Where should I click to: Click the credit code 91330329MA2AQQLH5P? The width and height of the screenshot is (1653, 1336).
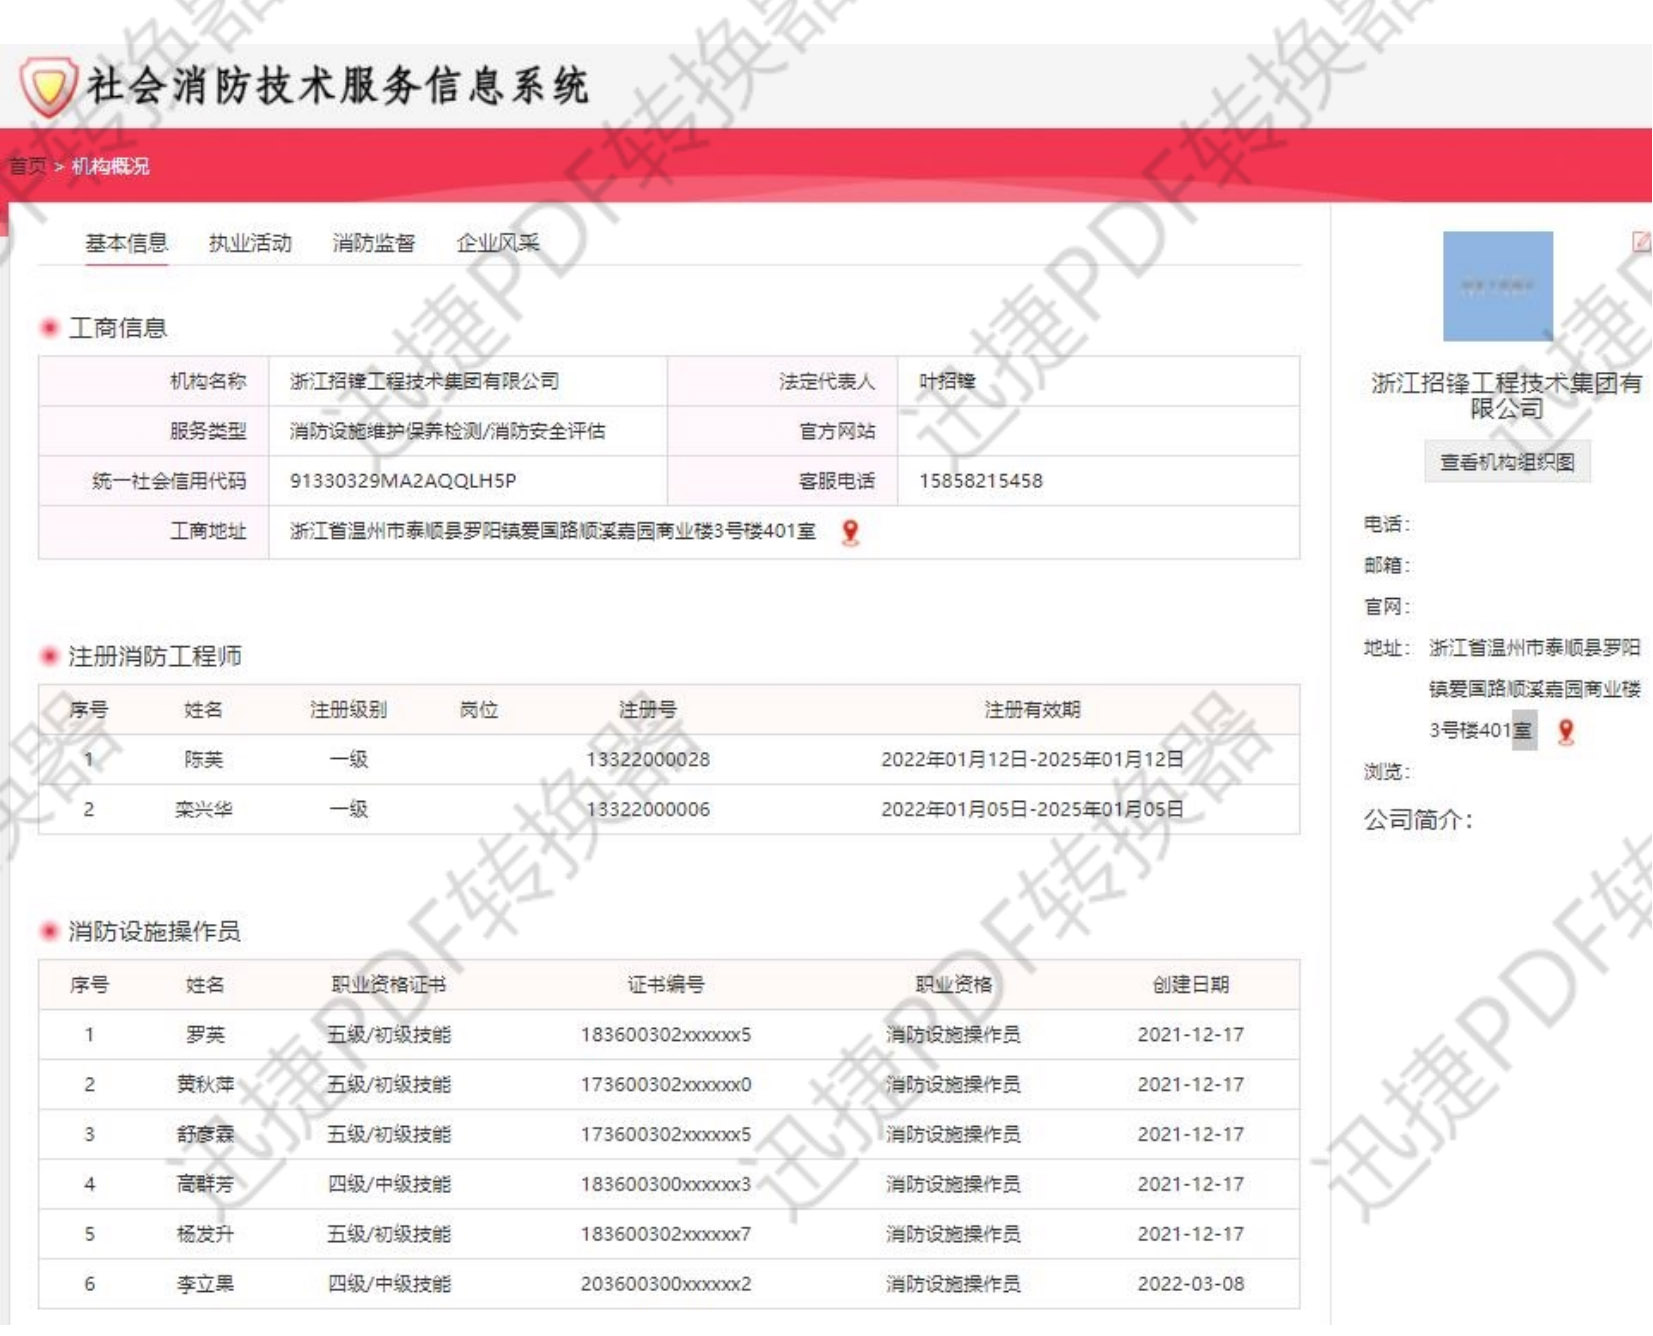[403, 481]
